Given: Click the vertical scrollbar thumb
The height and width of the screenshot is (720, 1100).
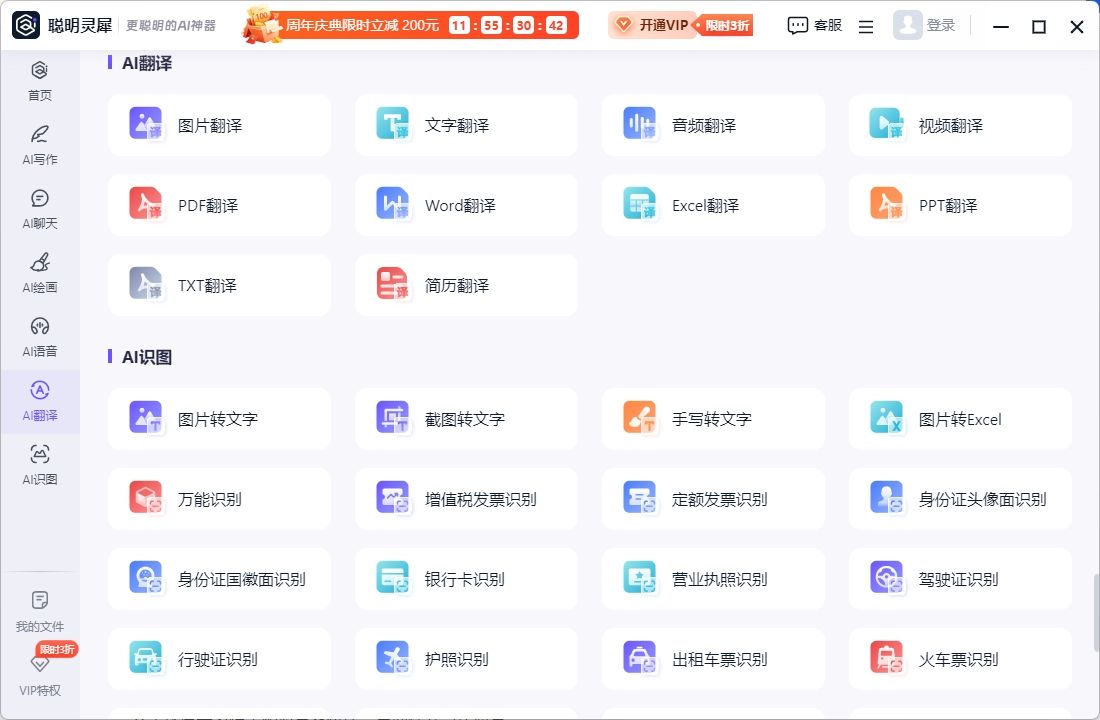Looking at the screenshot, I should coord(1096,613).
